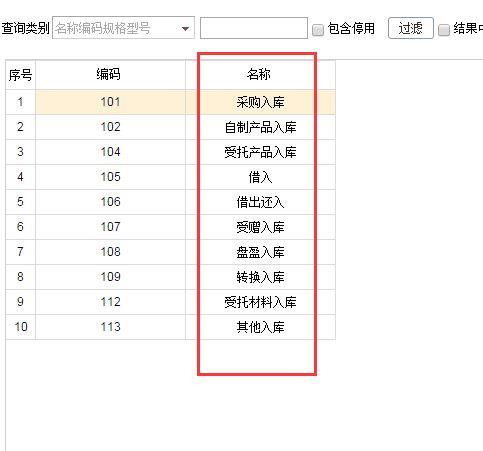Click code cell 106
This screenshot has width=483, height=451.
[x=110, y=202]
